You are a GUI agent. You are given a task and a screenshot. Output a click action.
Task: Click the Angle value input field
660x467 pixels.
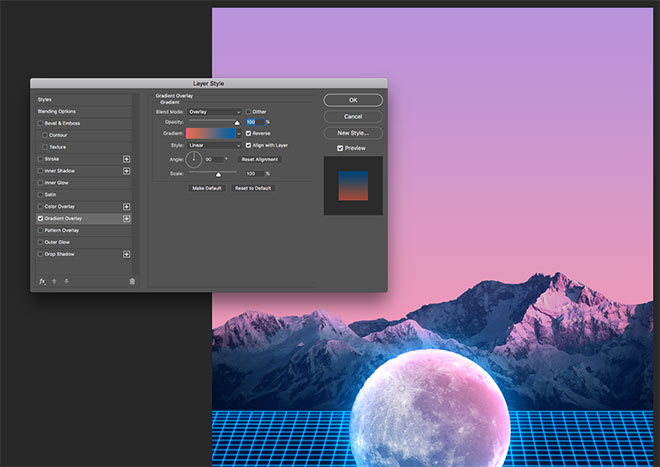214,159
